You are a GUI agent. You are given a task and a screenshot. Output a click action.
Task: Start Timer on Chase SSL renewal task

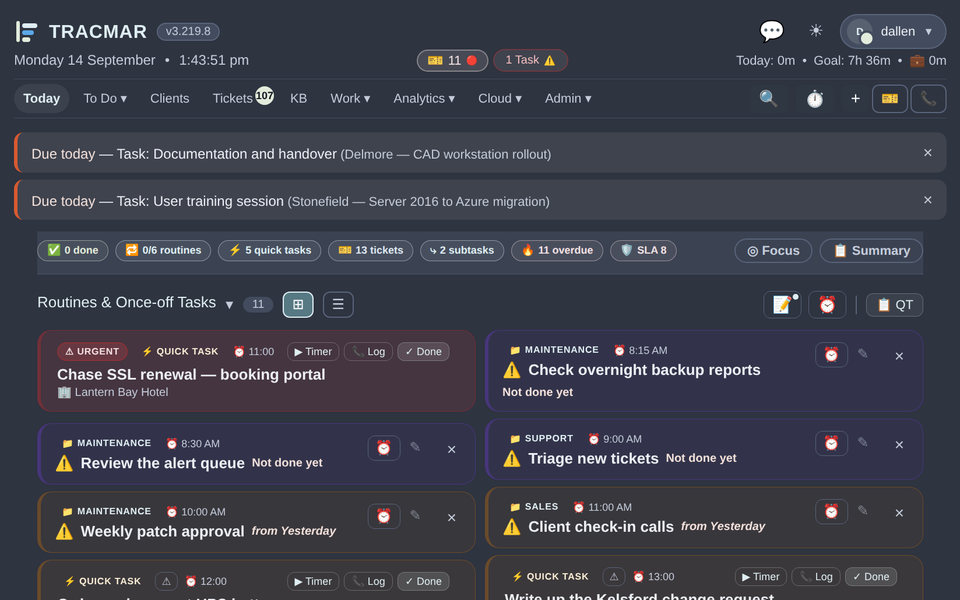313,351
